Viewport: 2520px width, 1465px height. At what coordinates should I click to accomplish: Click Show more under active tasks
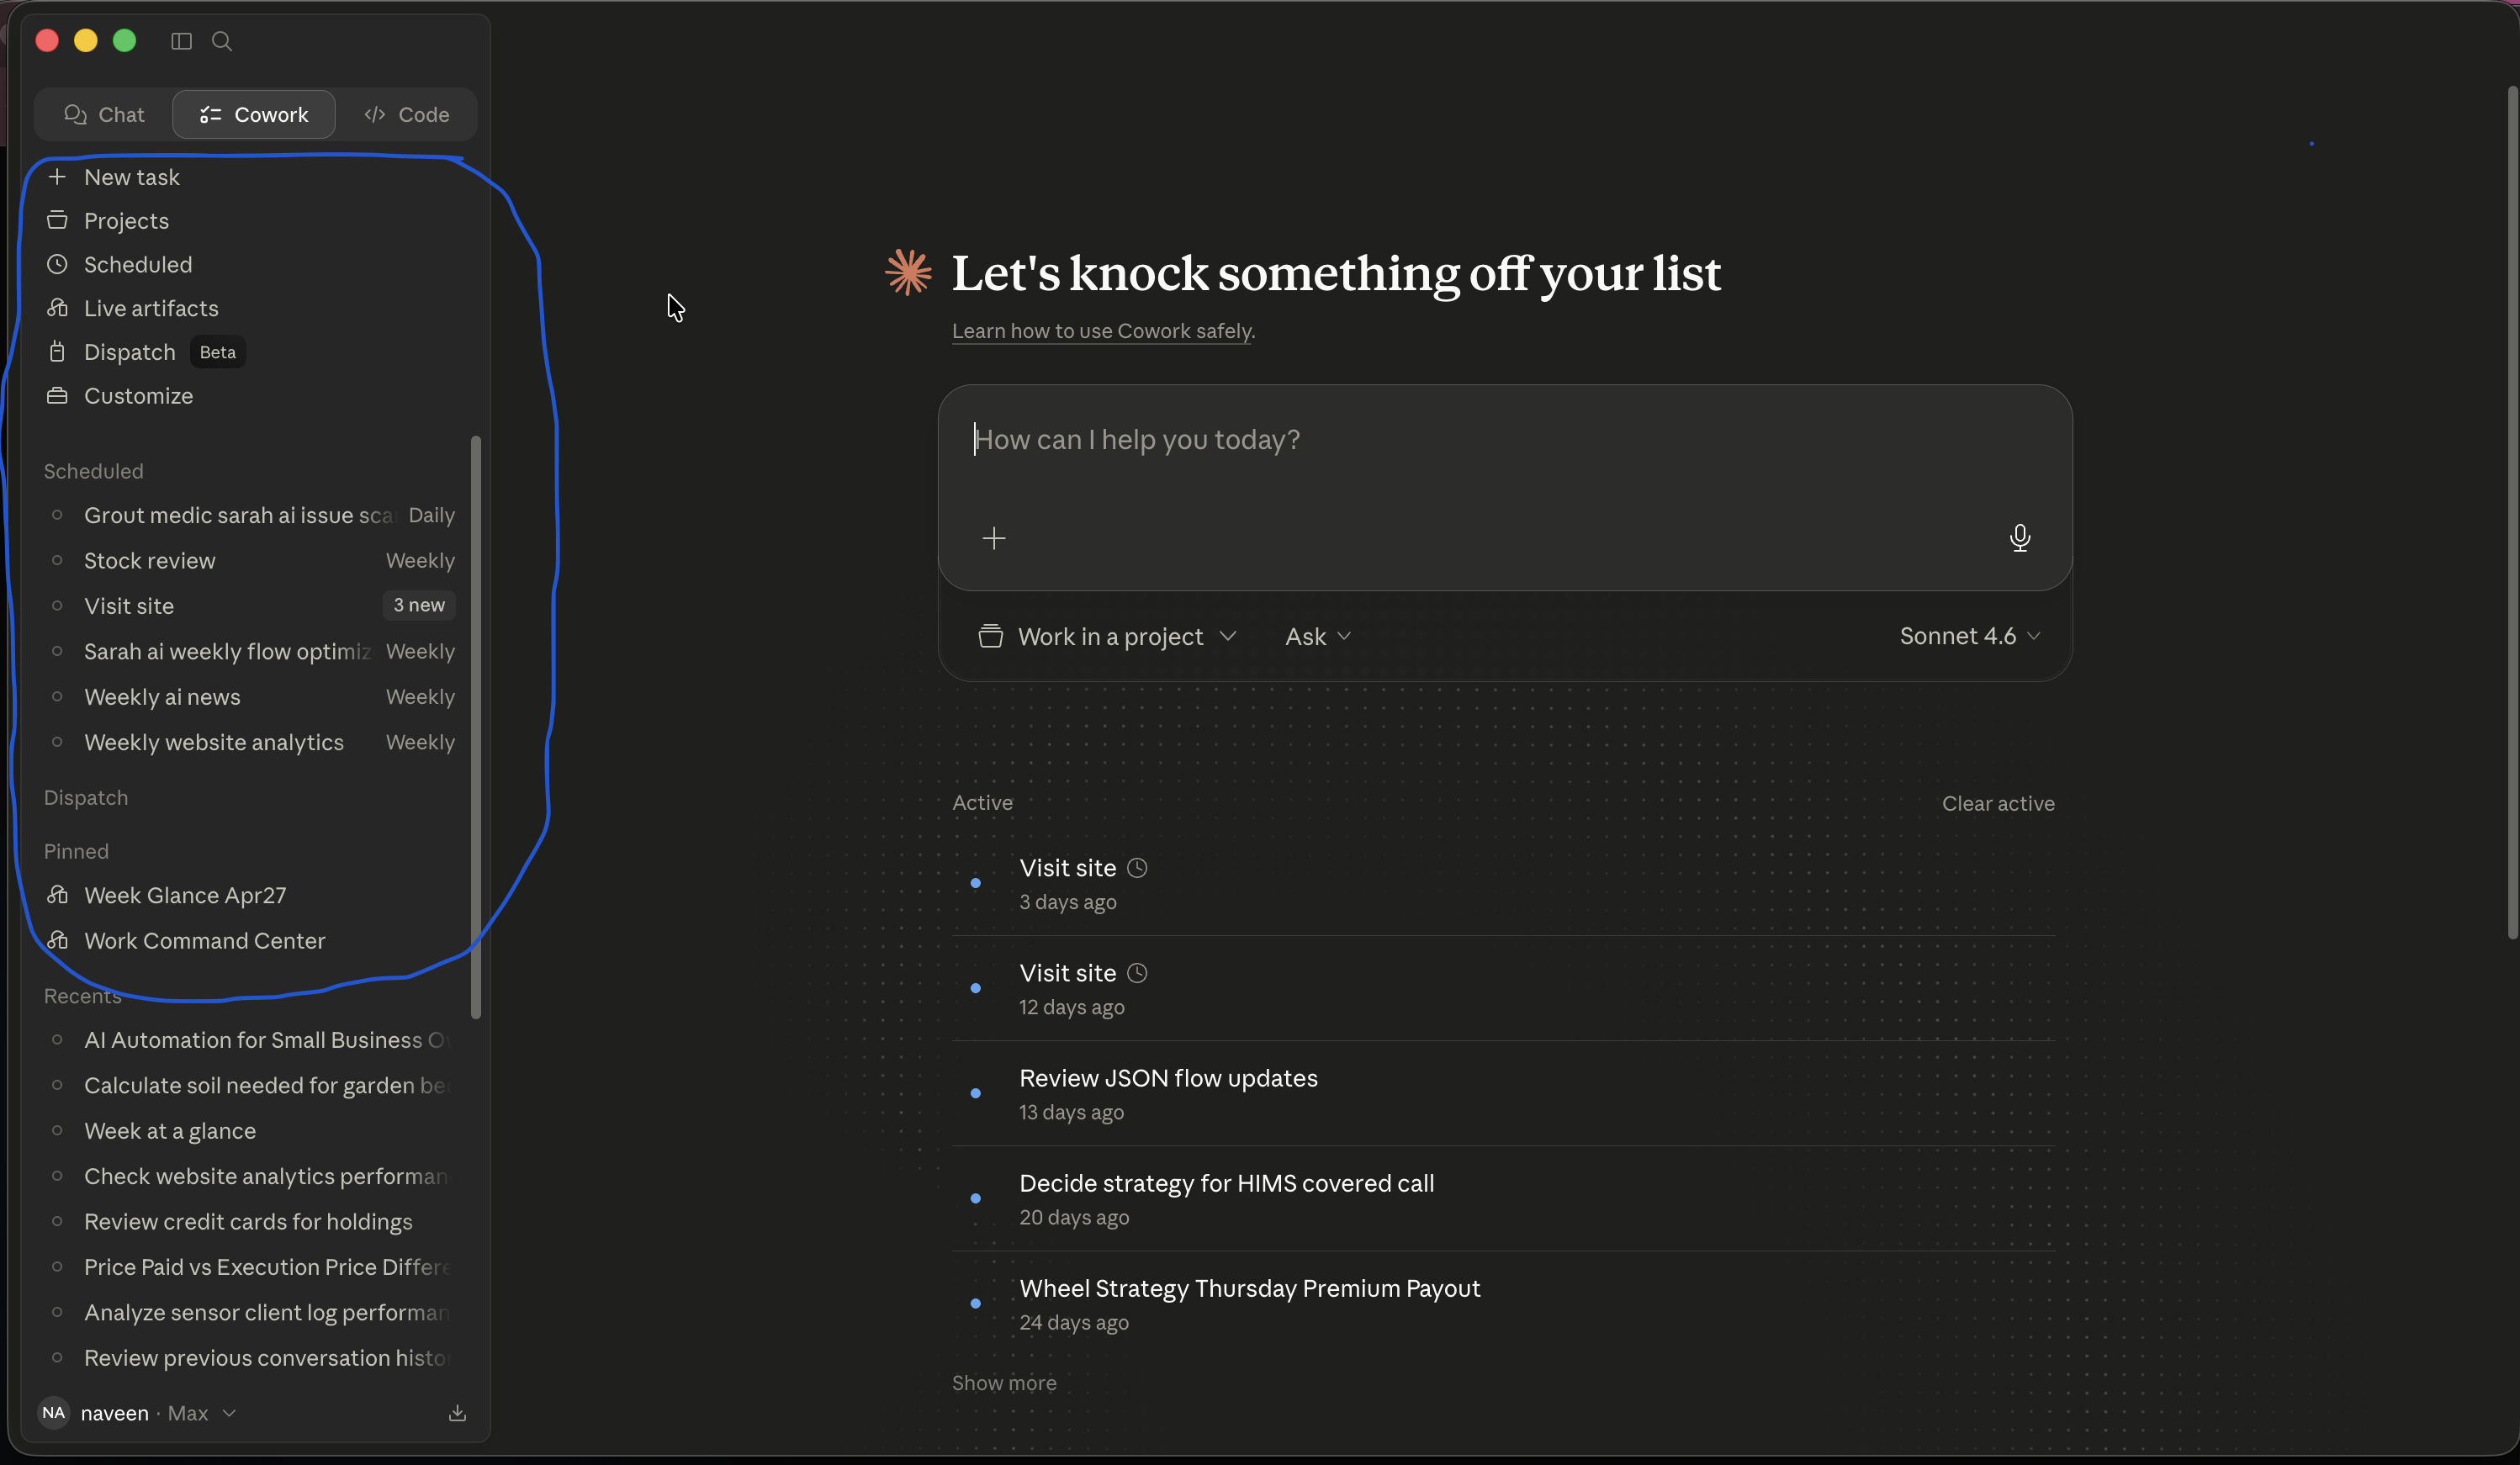[x=1003, y=1382]
